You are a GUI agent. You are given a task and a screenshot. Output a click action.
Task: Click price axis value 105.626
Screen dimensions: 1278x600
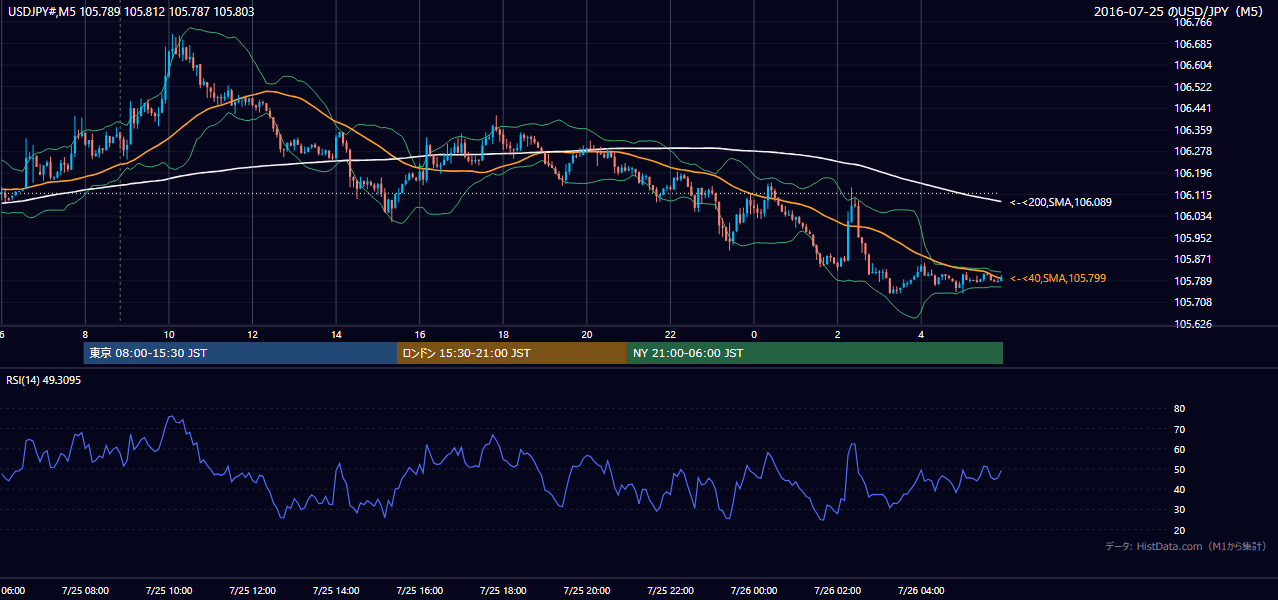click(x=1193, y=324)
